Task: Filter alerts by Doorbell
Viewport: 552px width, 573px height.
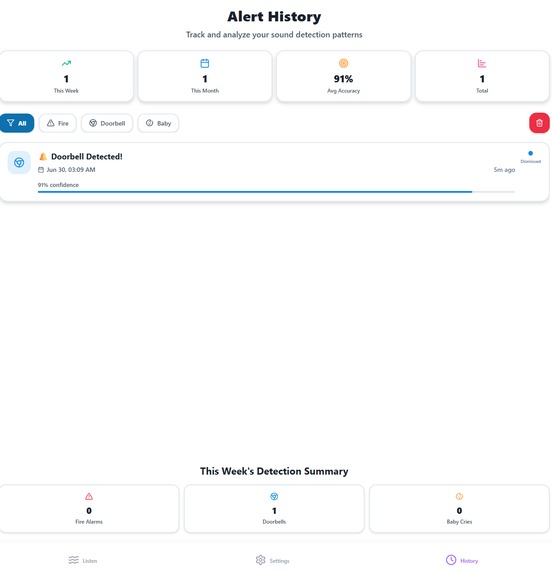Action: (107, 123)
